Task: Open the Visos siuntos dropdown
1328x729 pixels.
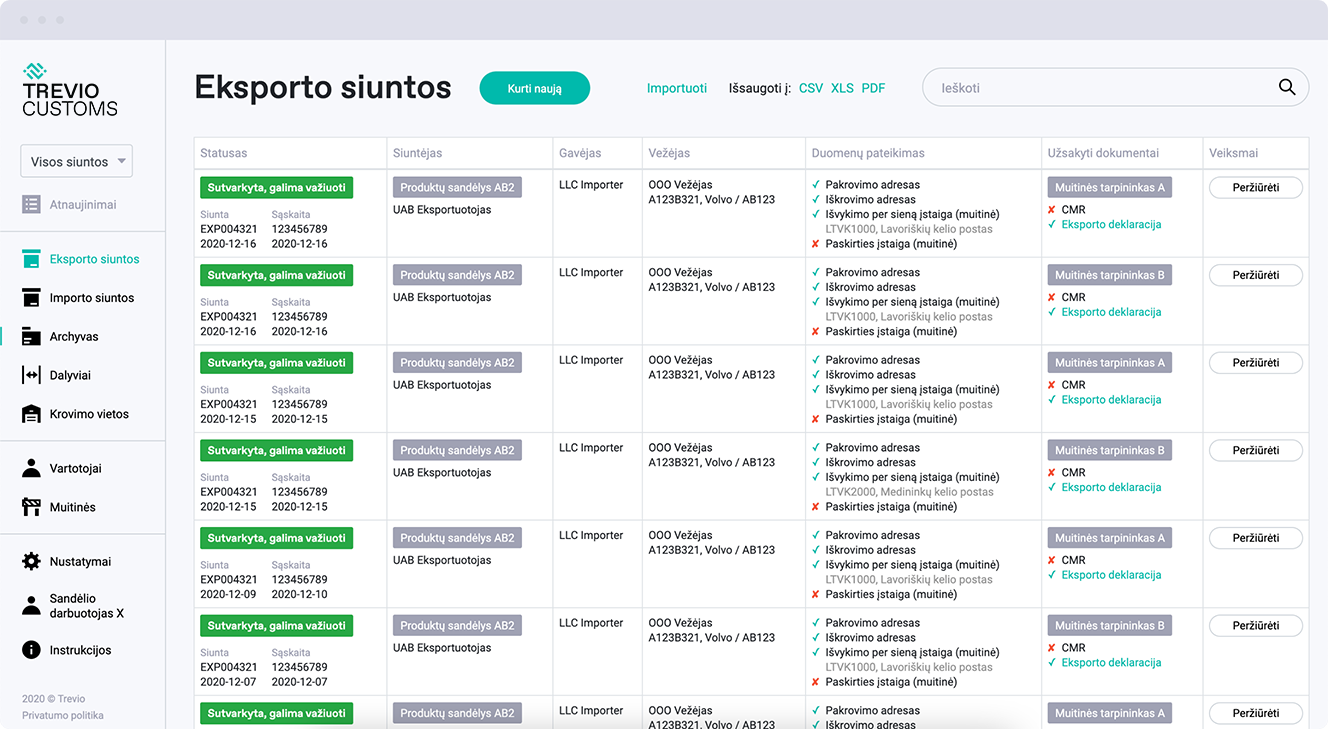Action: tap(76, 162)
